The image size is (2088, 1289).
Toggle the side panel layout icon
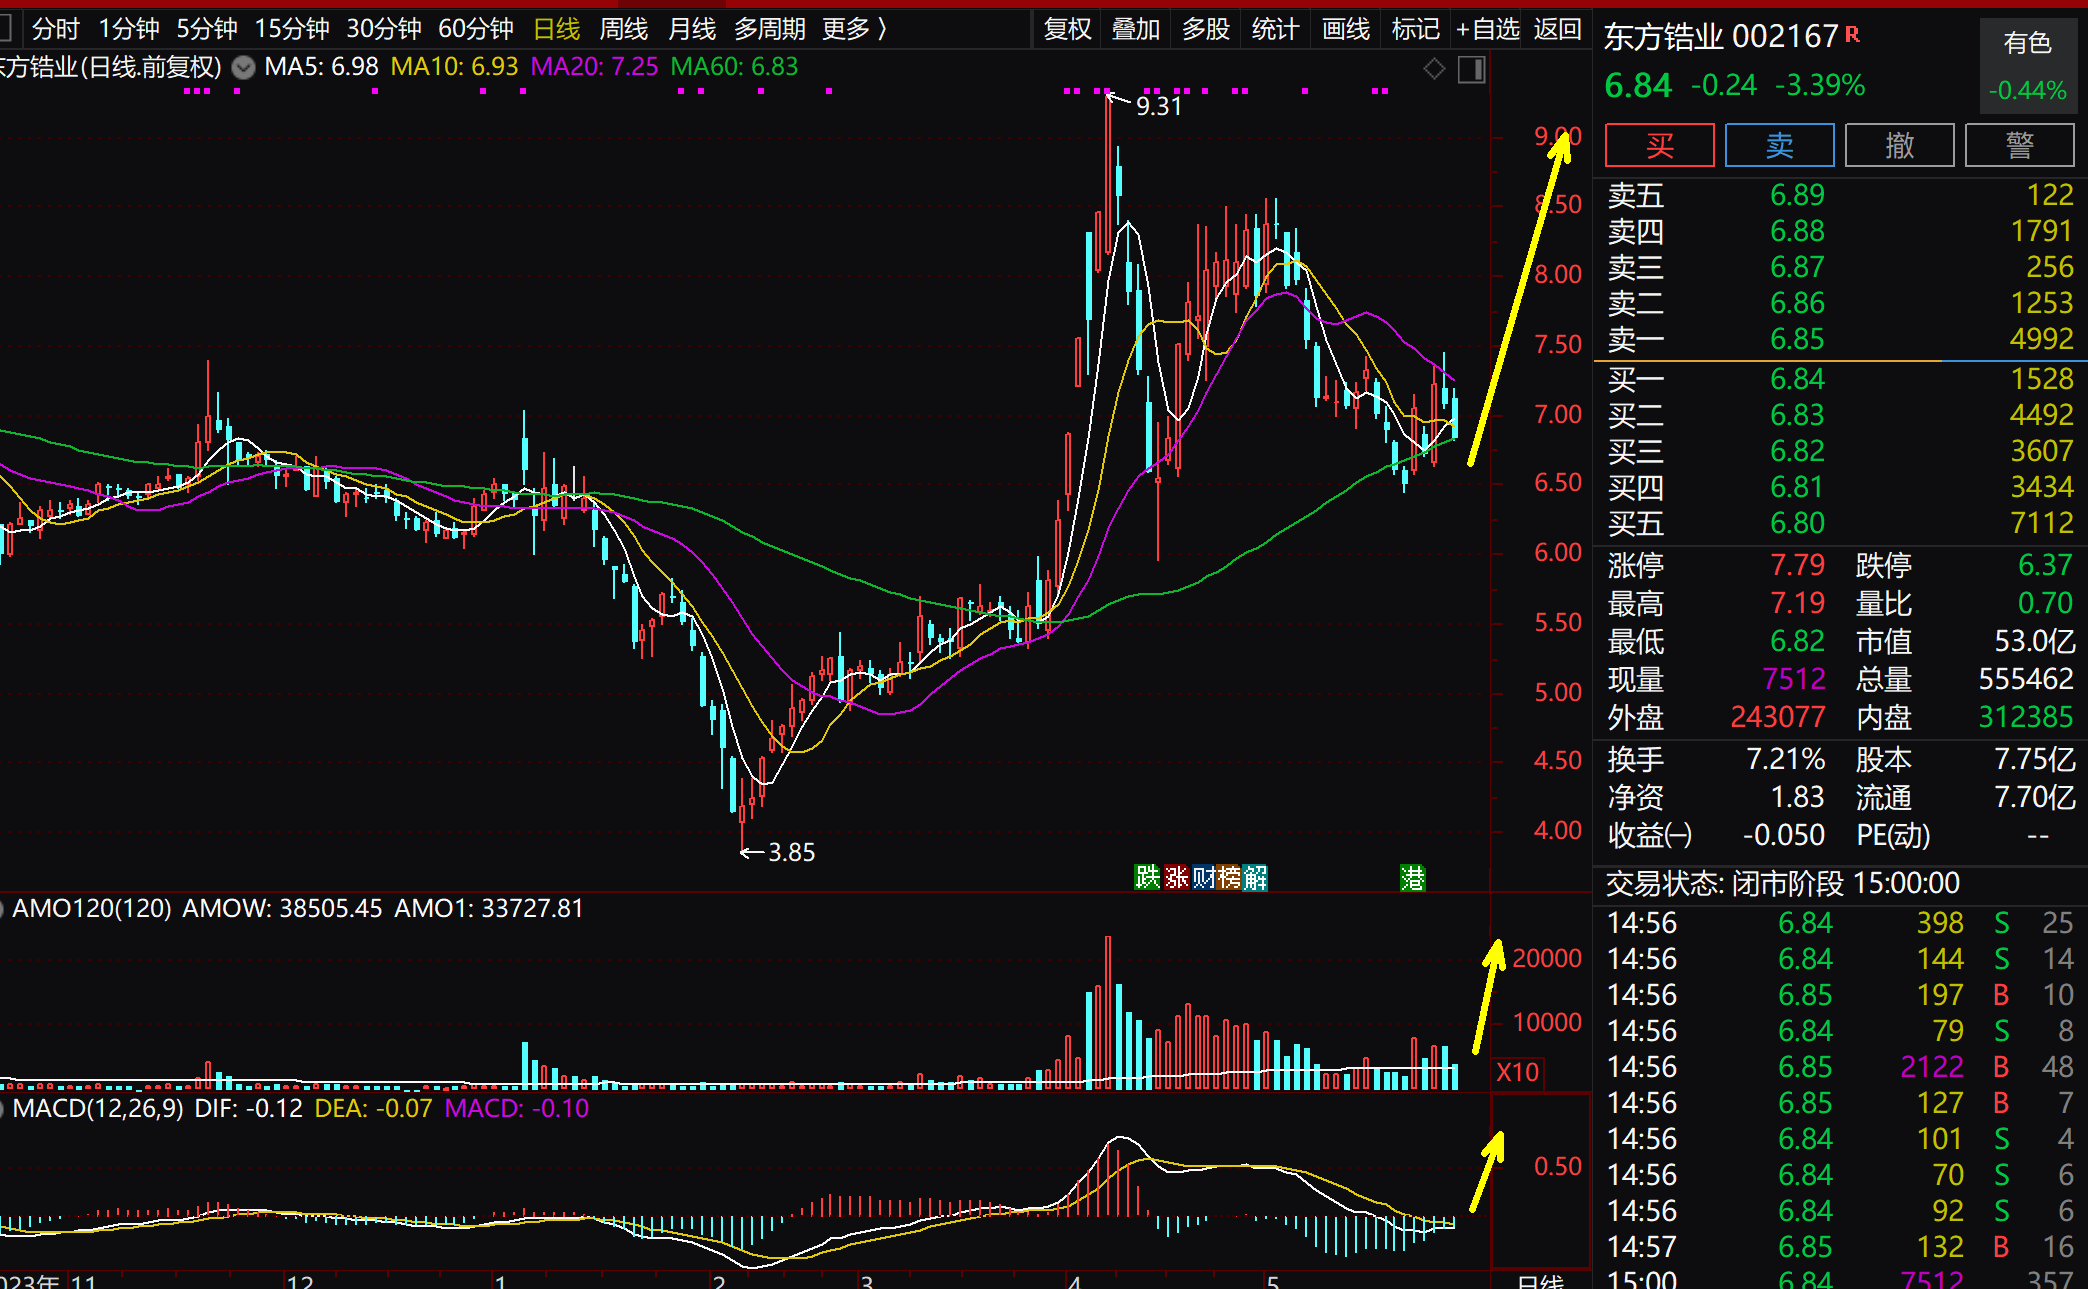click(x=1472, y=69)
